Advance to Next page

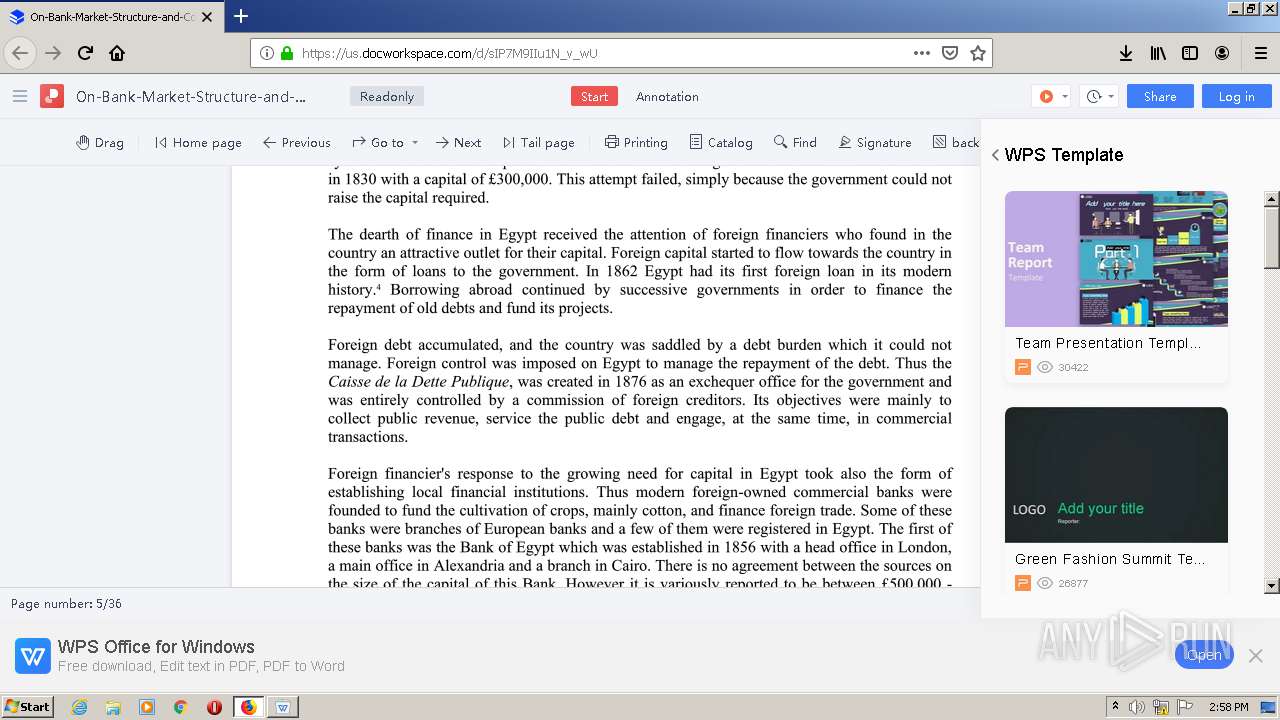(x=458, y=142)
